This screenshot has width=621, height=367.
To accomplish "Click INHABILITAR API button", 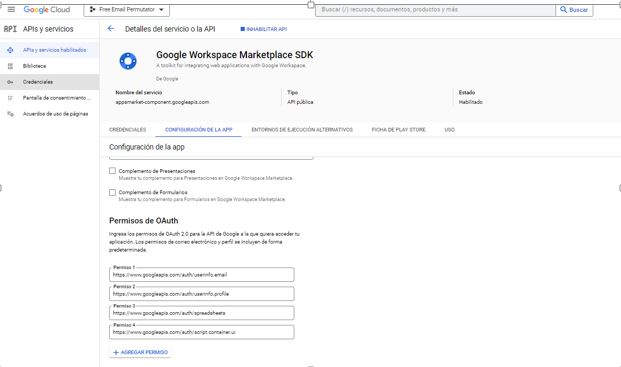I will point(264,29).
